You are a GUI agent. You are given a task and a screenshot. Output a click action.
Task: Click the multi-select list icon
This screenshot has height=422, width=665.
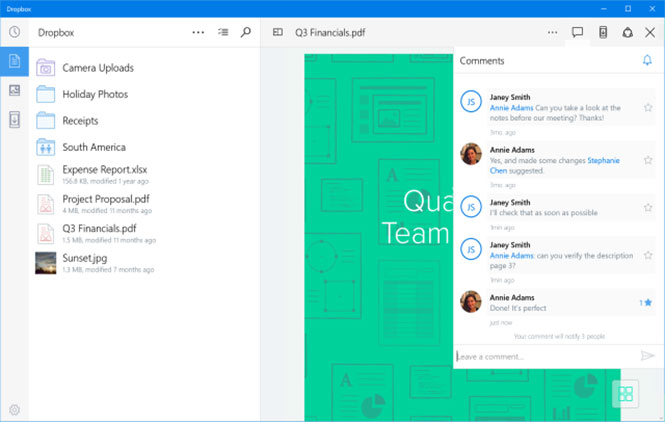pos(223,32)
